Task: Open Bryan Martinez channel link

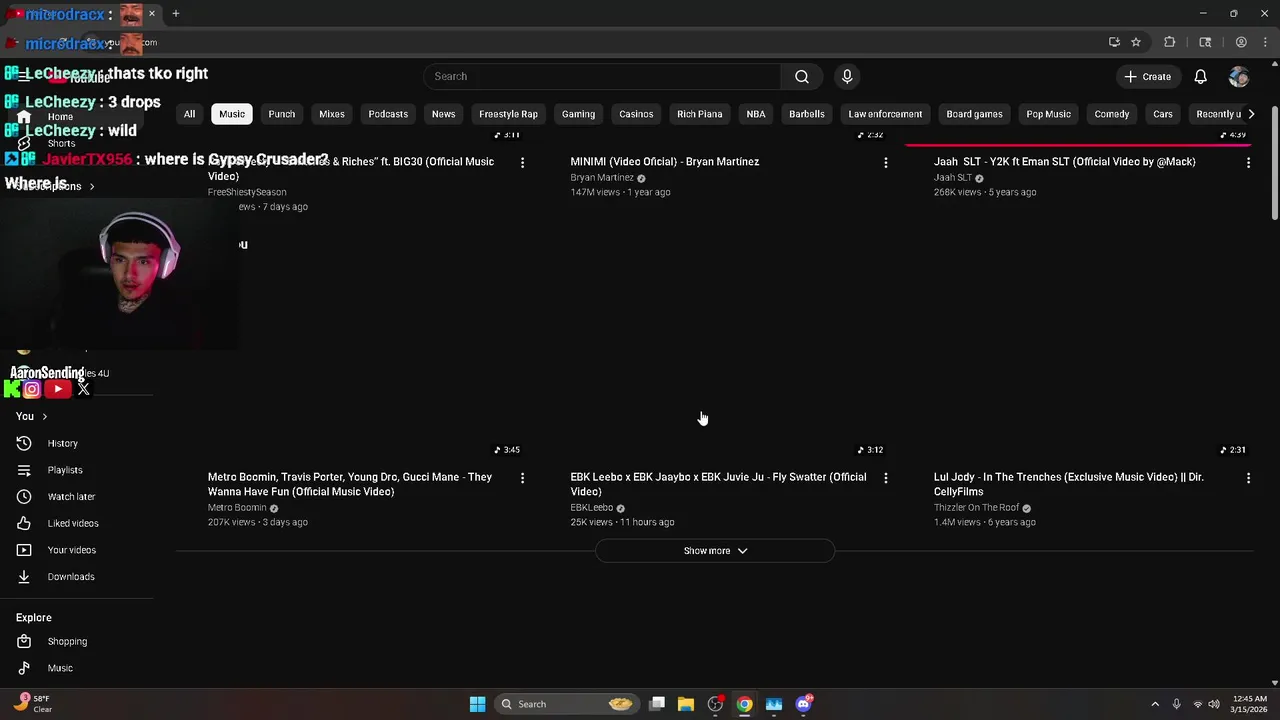Action: (x=602, y=178)
